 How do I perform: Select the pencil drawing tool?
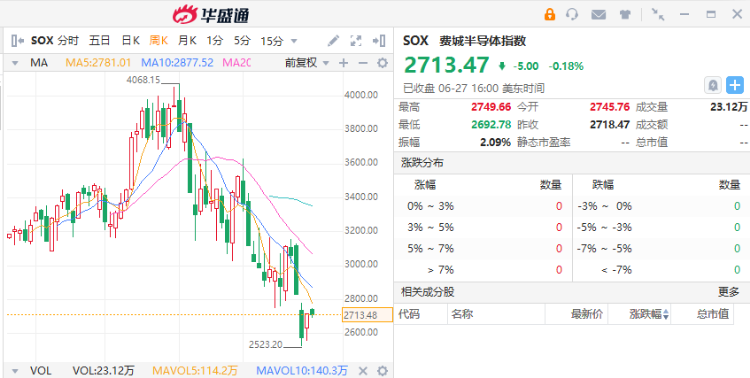(333, 41)
